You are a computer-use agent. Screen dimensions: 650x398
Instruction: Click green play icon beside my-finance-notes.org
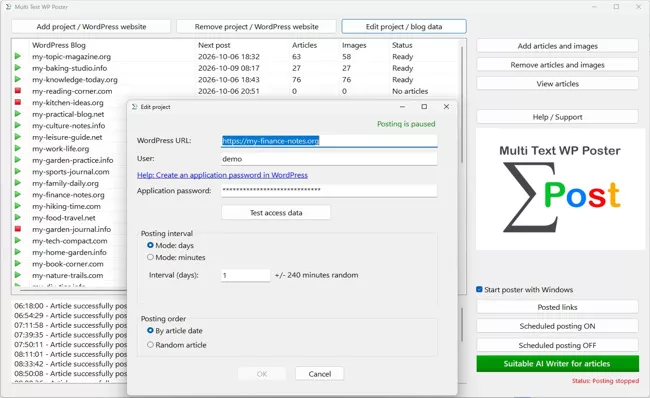pyautogui.click(x=17, y=194)
